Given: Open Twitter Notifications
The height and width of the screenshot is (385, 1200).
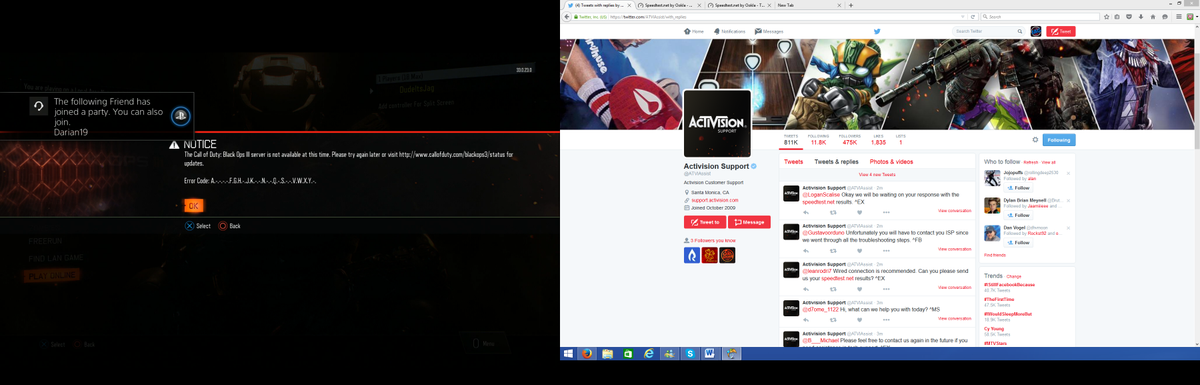Looking at the screenshot, I should pyautogui.click(x=729, y=32).
